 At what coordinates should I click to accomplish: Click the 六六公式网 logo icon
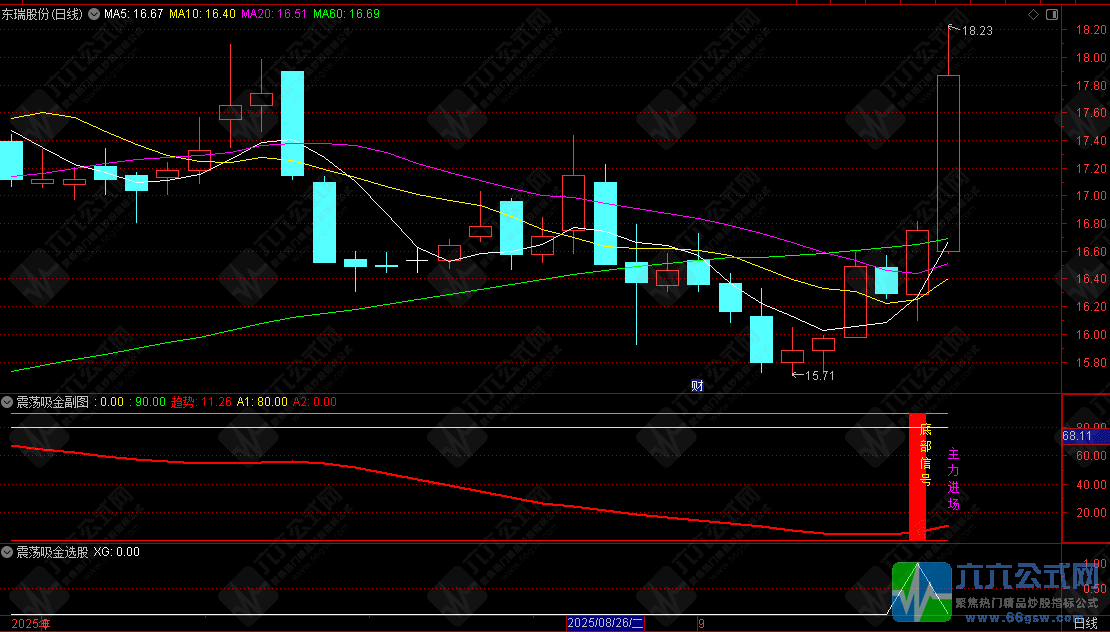tap(922, 592)
